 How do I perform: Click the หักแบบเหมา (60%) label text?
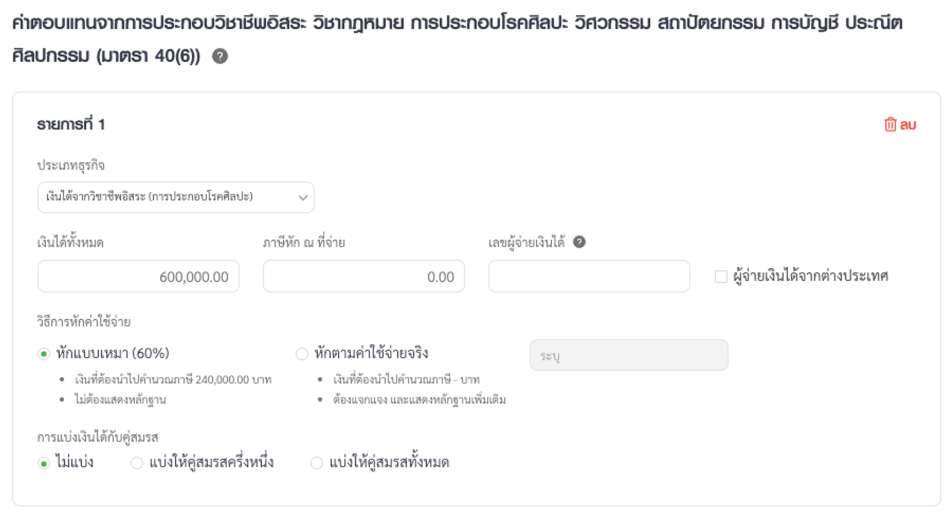(x=113, y=353)
